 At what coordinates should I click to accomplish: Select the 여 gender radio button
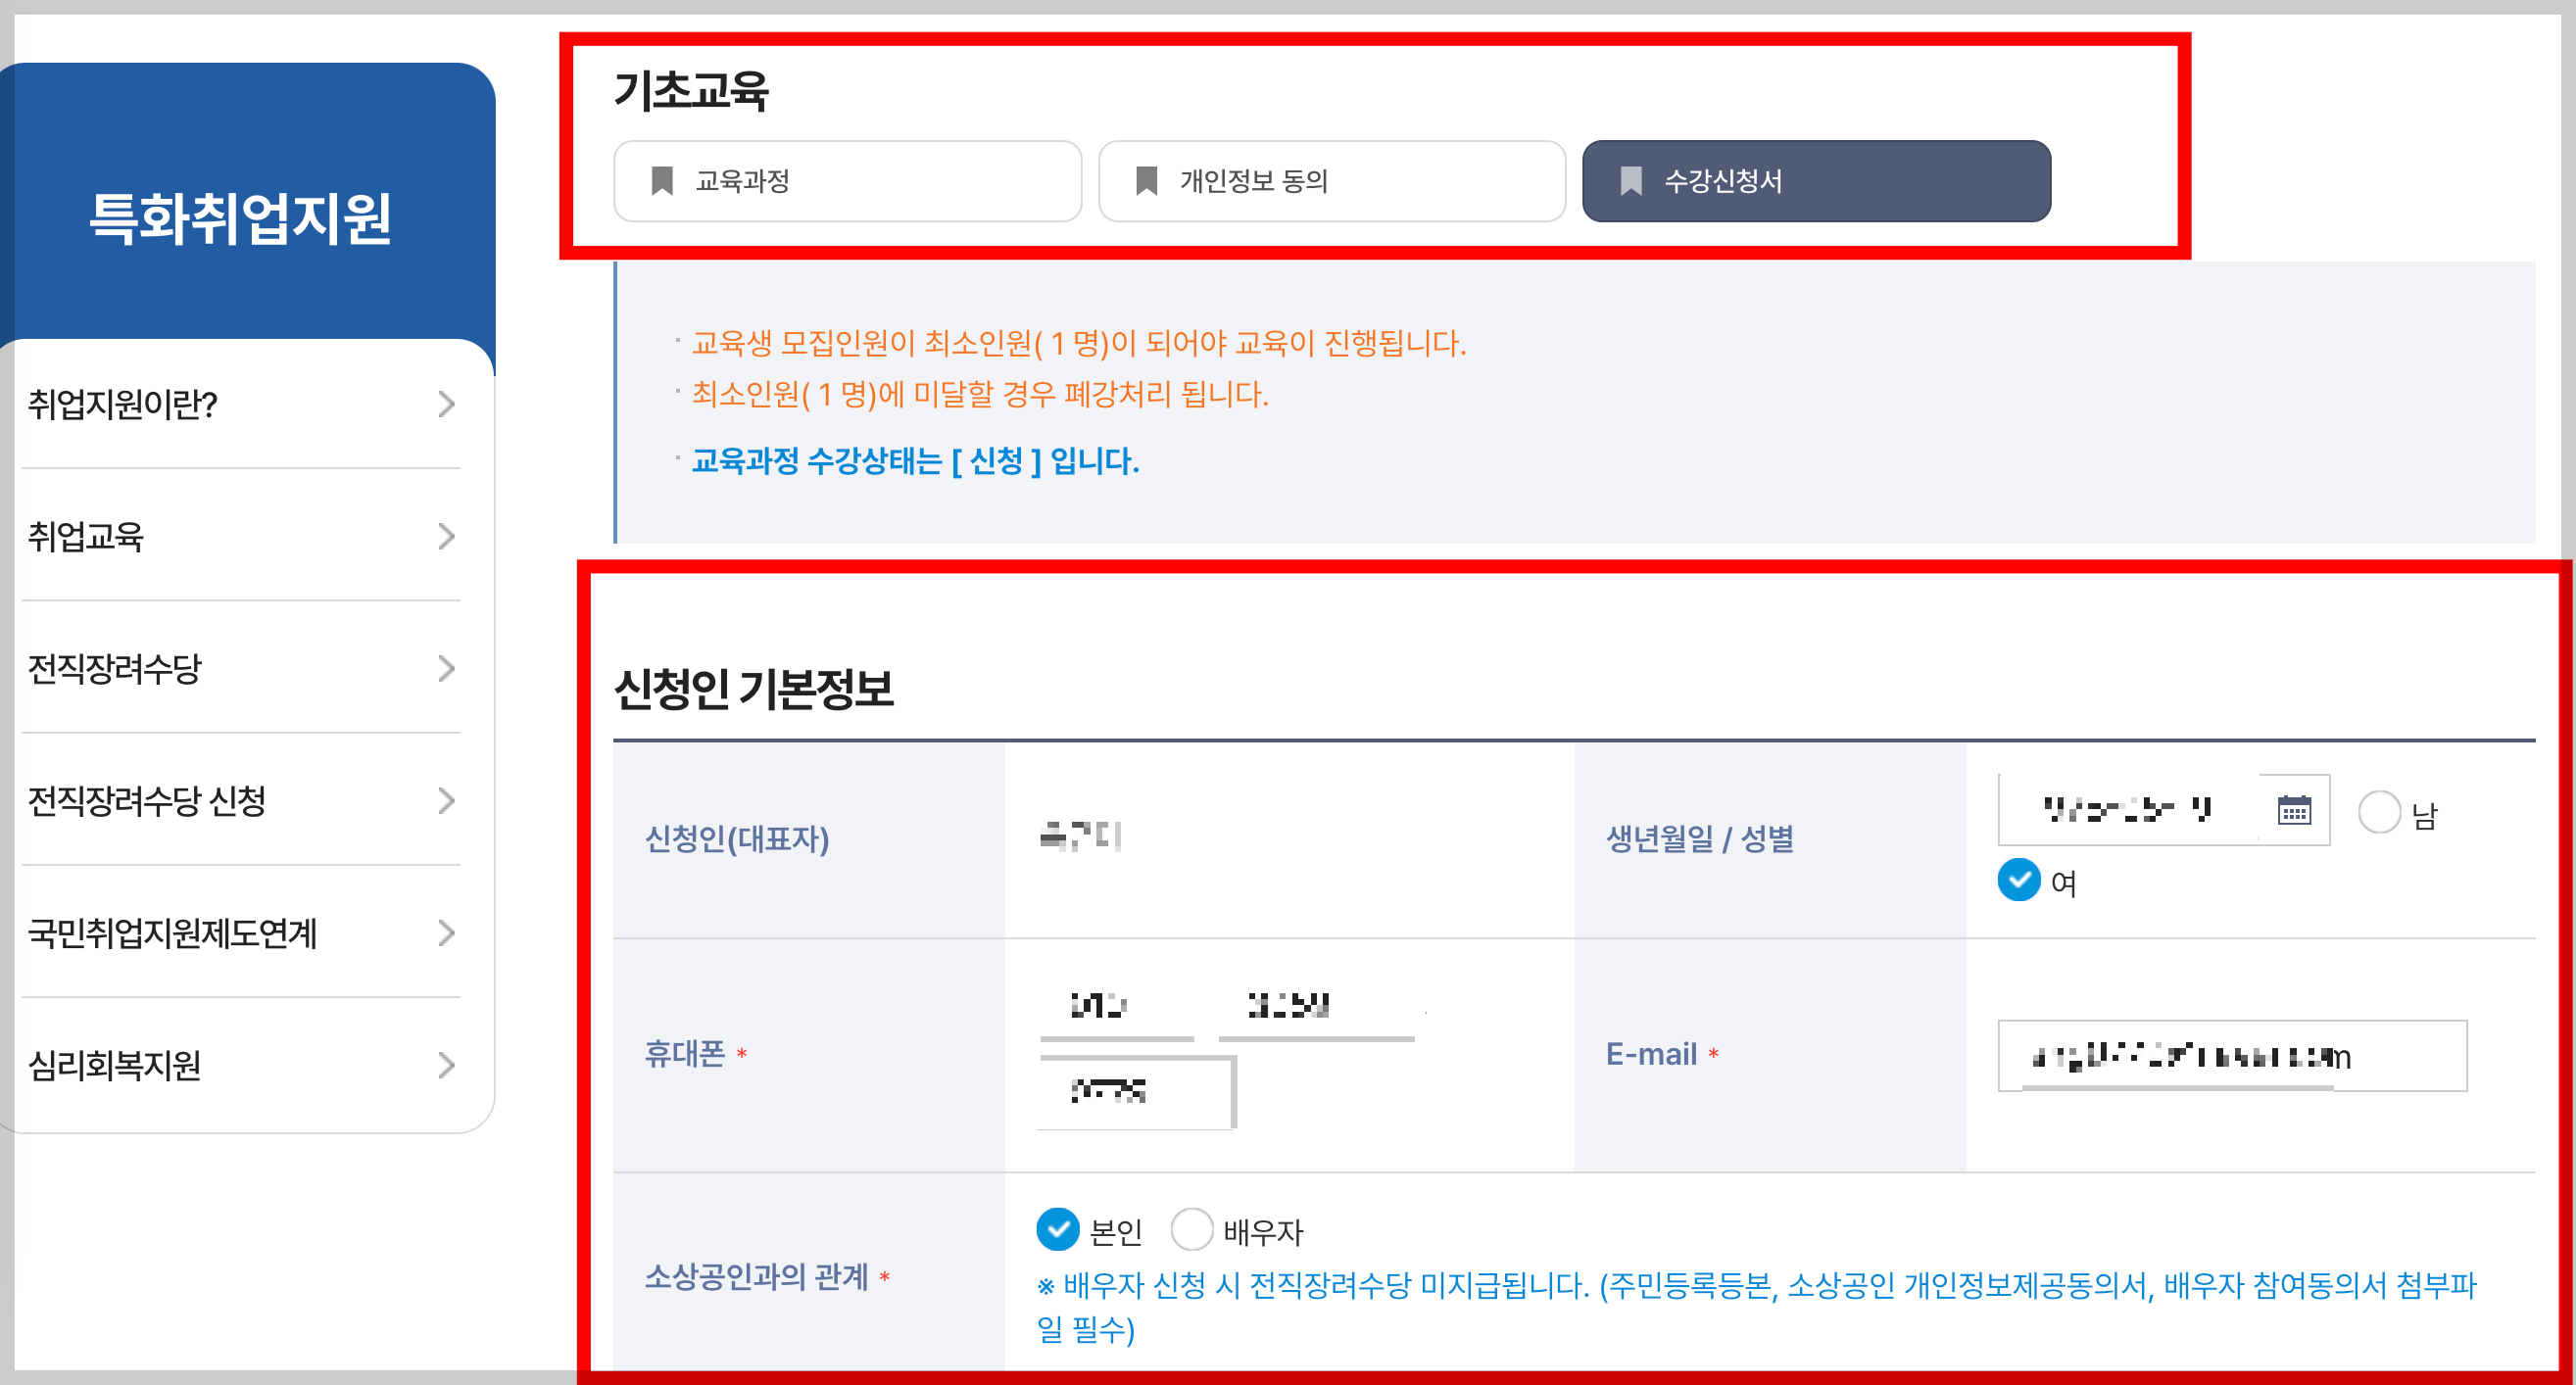(x=2019, y=880)
